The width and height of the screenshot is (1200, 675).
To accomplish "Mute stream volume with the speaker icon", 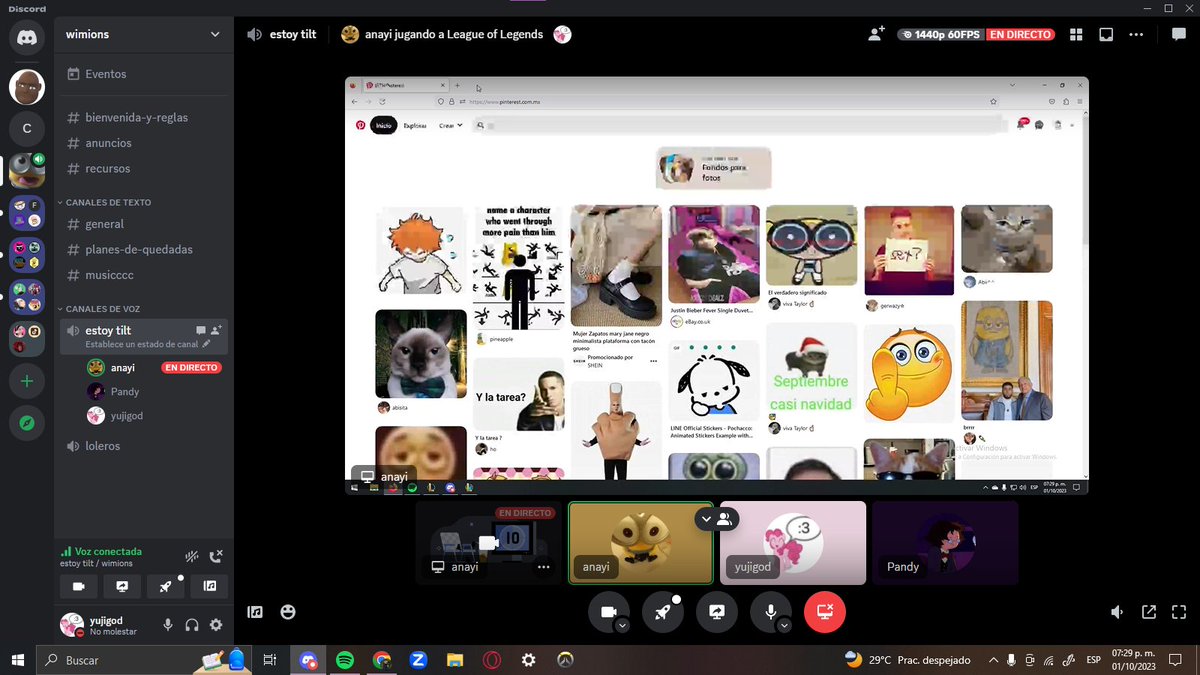I will pyautogui.click(x=1117, y=612).
